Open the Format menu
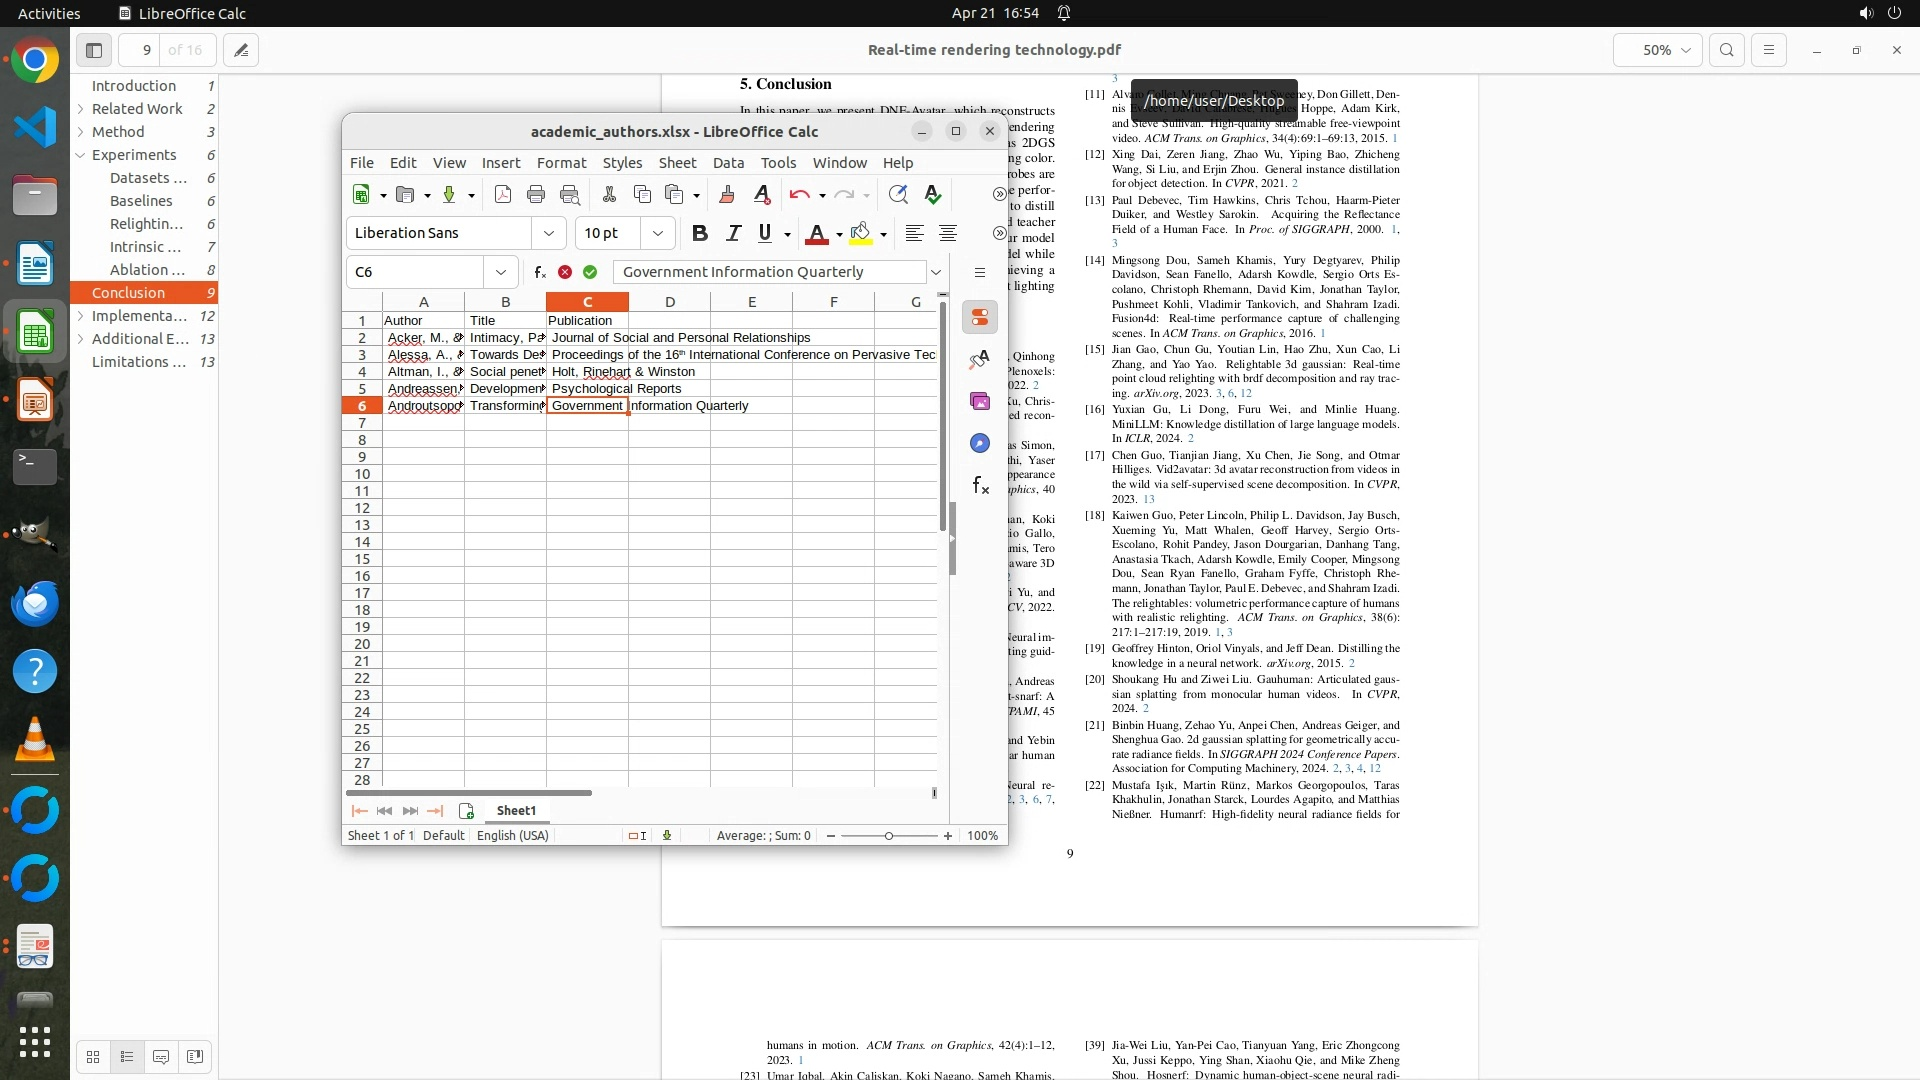 561,163
